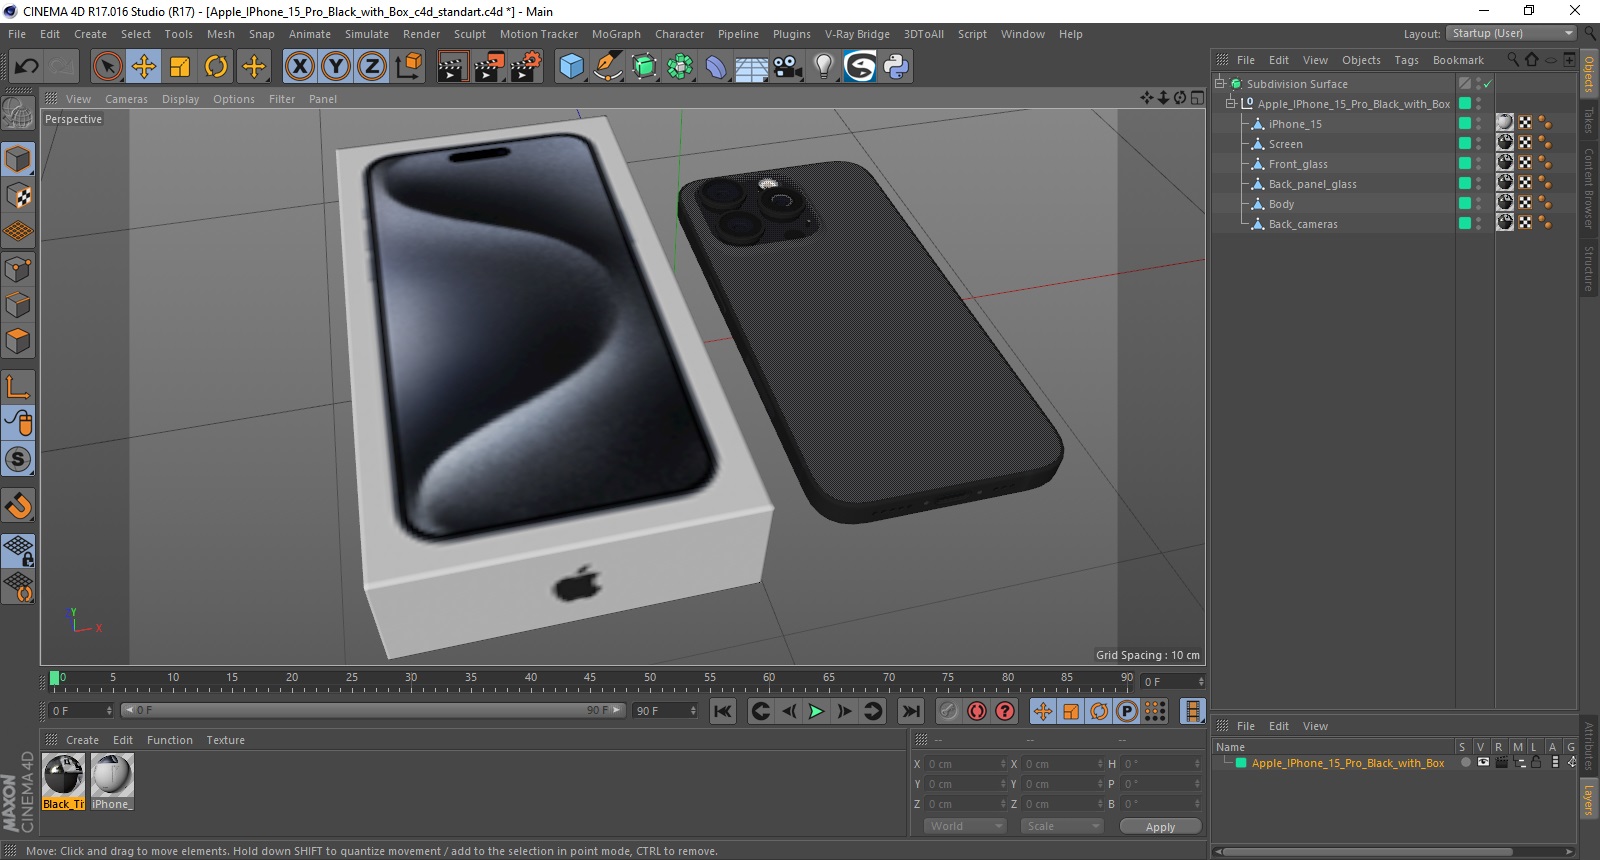Toggle Z axis lock
Image resolution: width=1600 pixels, height=860 pixels.
(371, 67)
